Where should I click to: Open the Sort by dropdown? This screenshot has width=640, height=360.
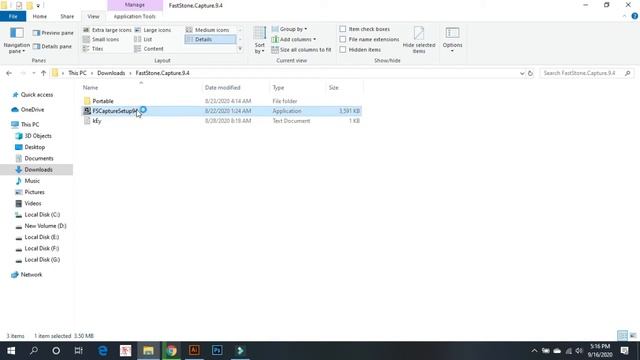(x=260, y=40)
